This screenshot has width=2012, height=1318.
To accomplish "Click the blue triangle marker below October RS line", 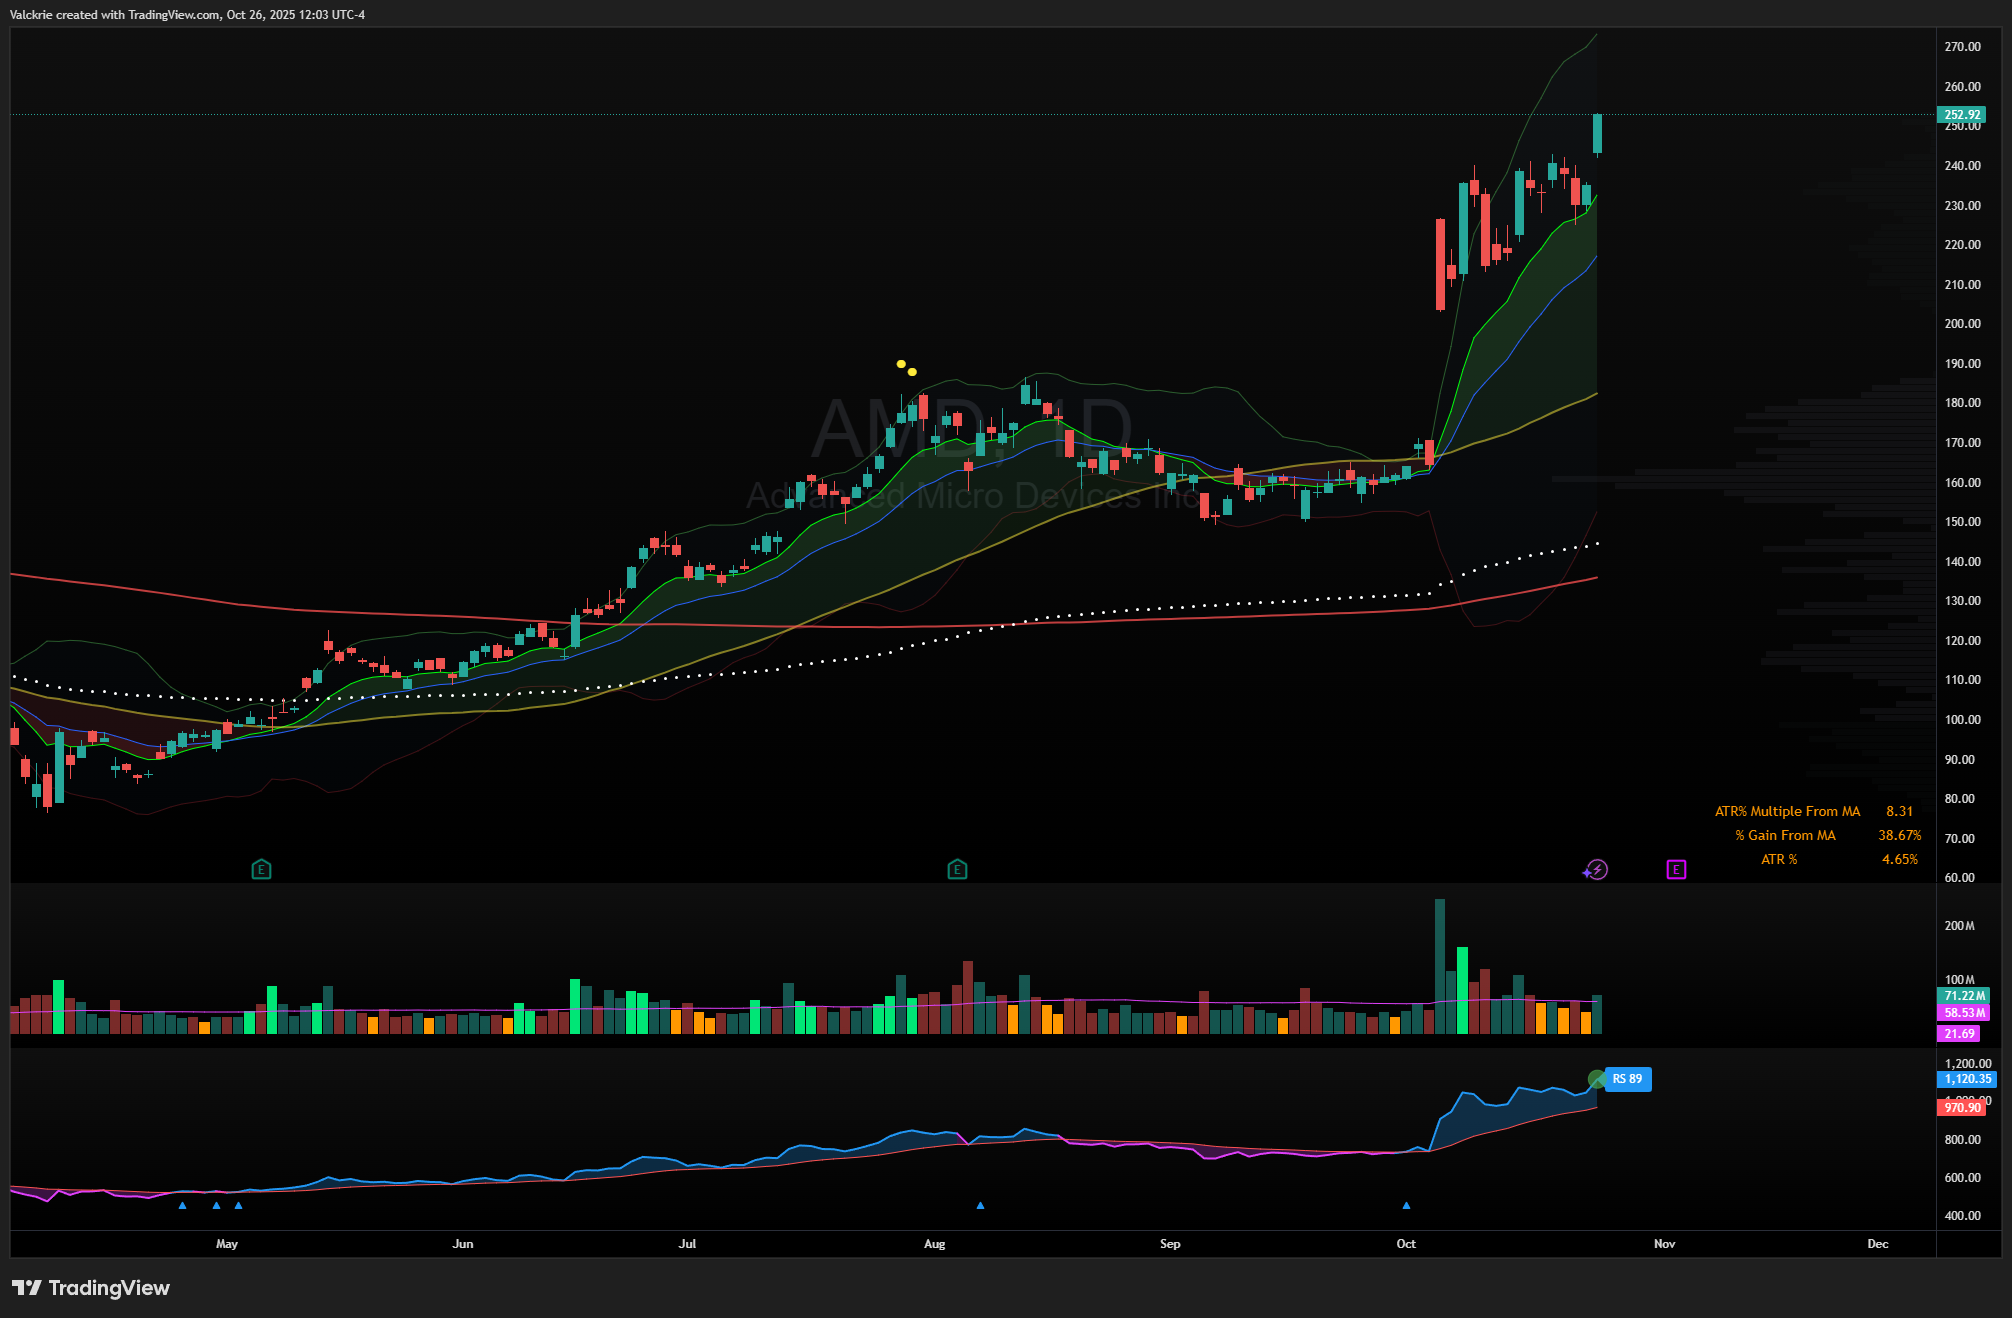I will click(x=1406, y=1206).
